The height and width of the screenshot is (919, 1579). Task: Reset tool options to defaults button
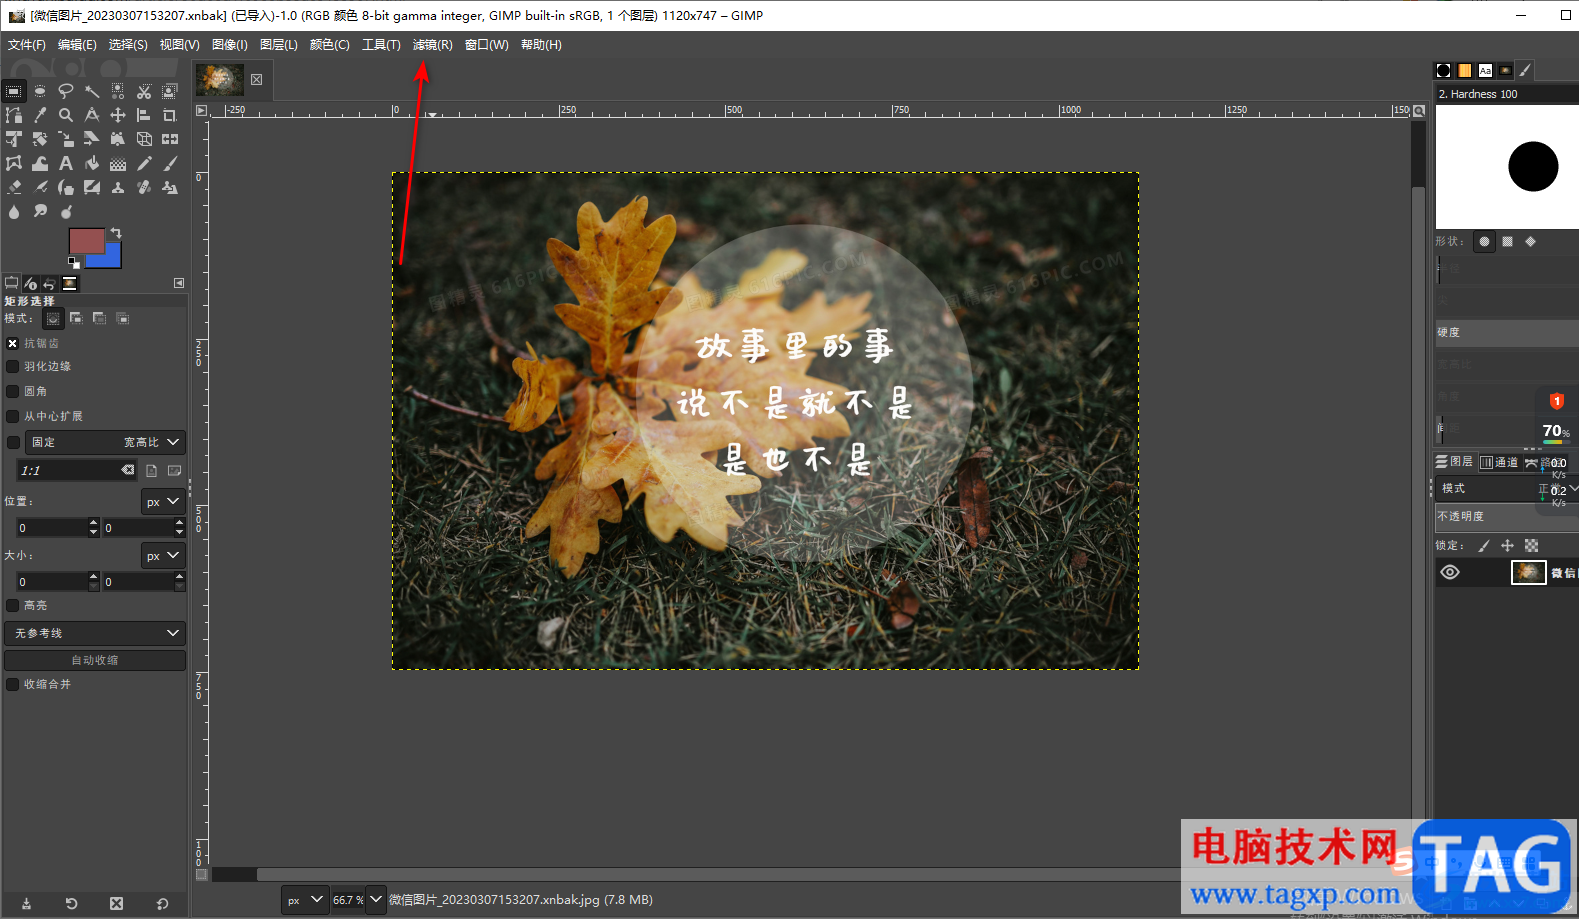click(162, 903)
